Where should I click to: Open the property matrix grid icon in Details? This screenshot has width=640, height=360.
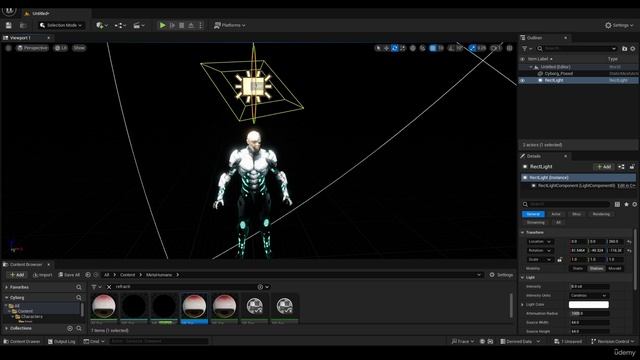(x=617, y=204)
